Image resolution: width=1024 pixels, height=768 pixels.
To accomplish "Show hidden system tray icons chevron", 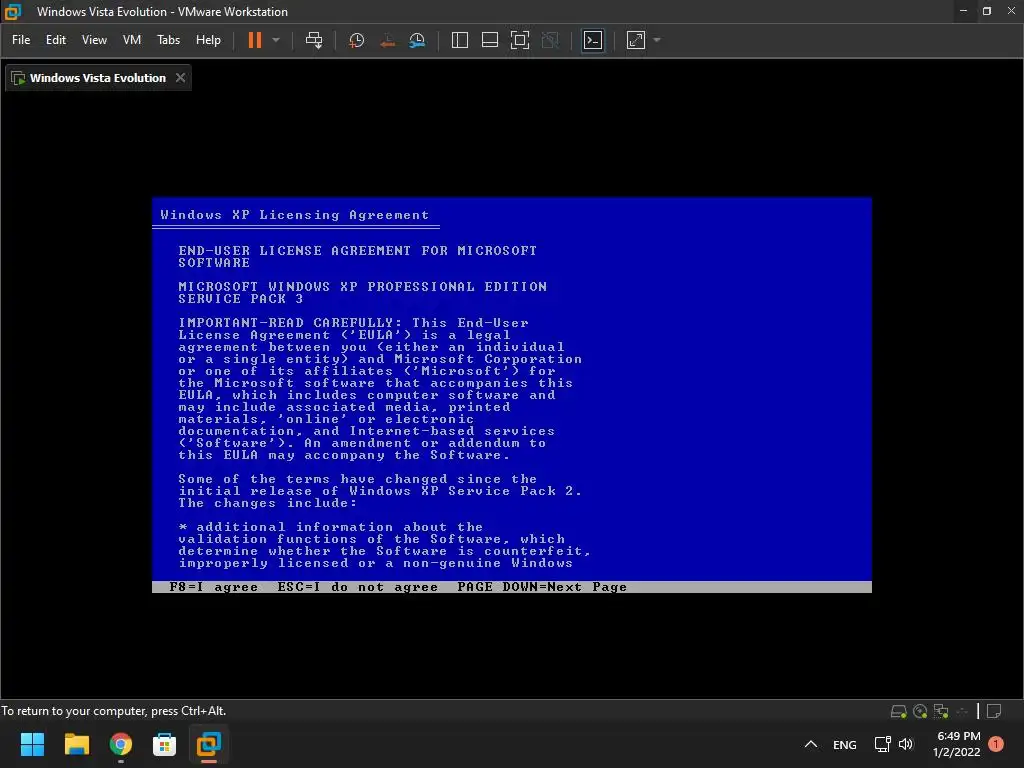I will click(x=811, y=744).
